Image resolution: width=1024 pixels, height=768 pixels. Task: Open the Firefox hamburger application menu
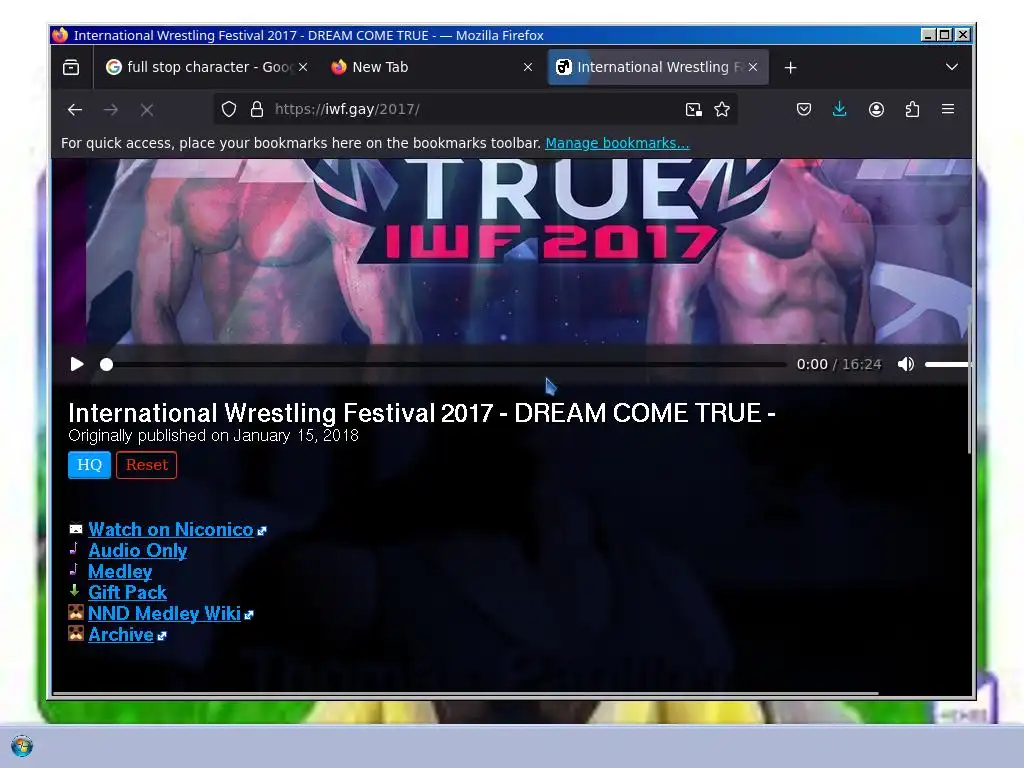tap(948, 109)
